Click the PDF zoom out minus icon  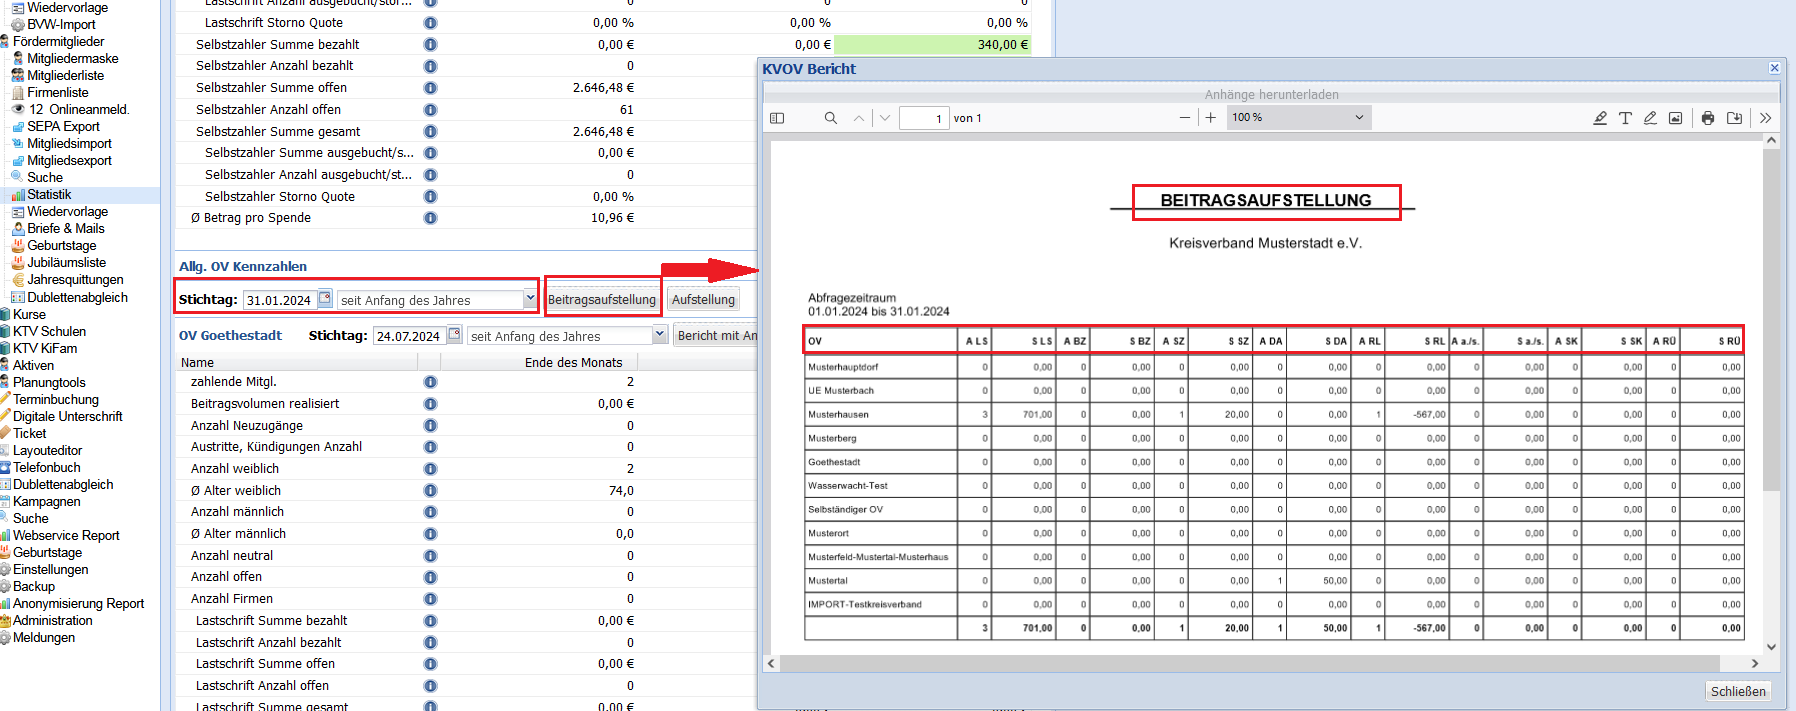tap(1185, 118)
